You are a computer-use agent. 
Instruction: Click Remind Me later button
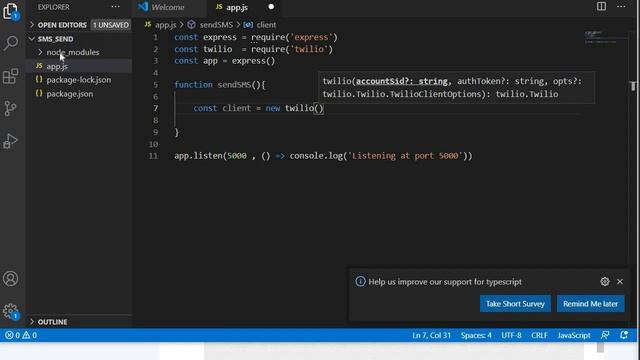click(590, 304)
